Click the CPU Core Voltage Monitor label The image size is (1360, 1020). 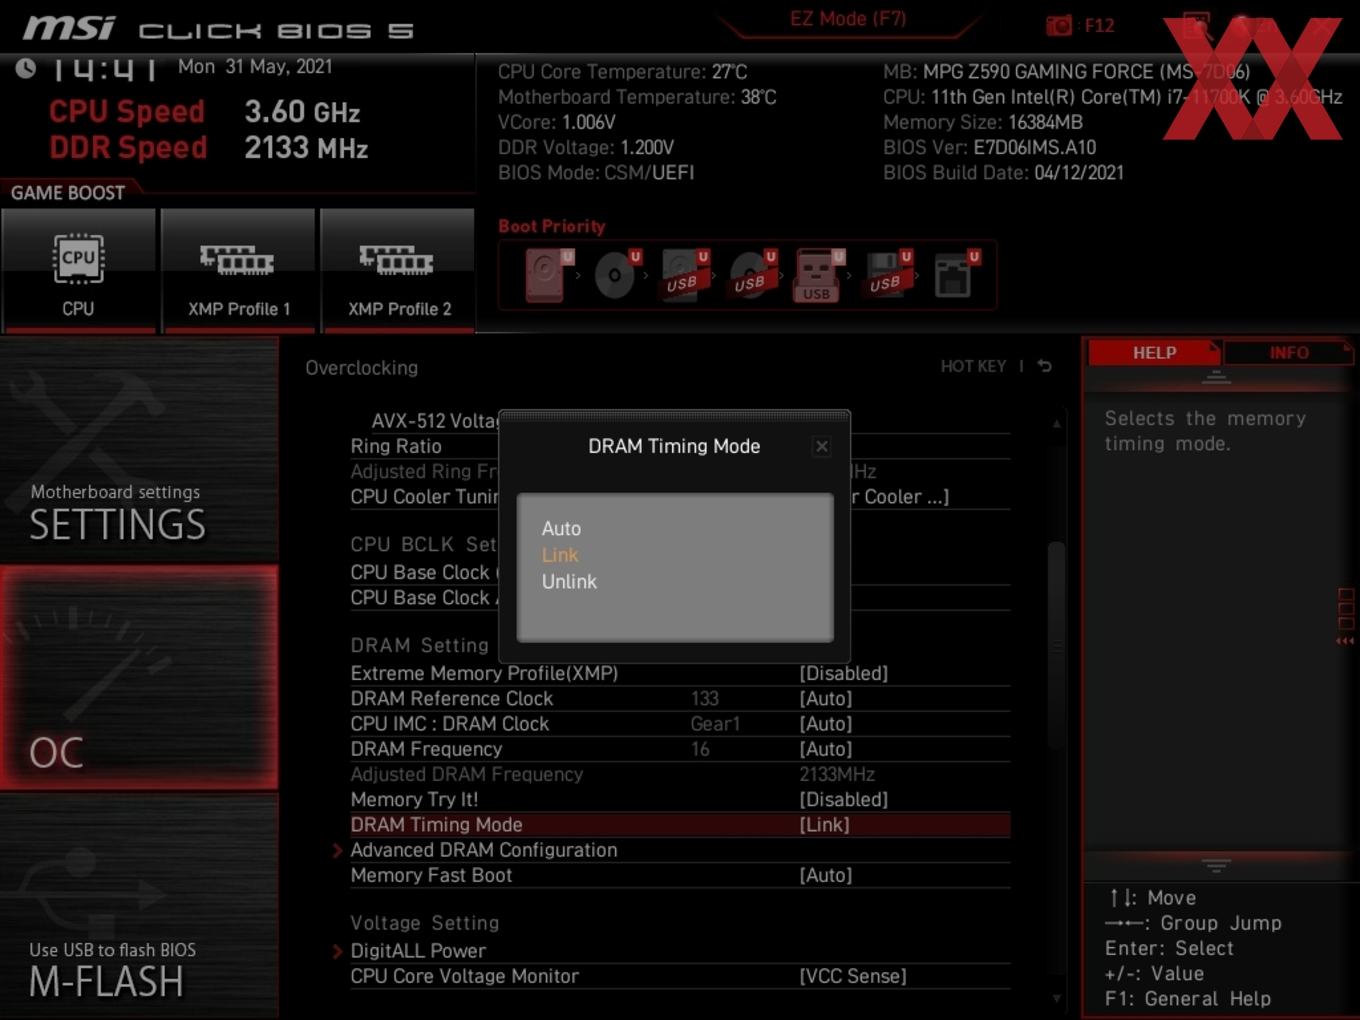[x=464, y=977]
